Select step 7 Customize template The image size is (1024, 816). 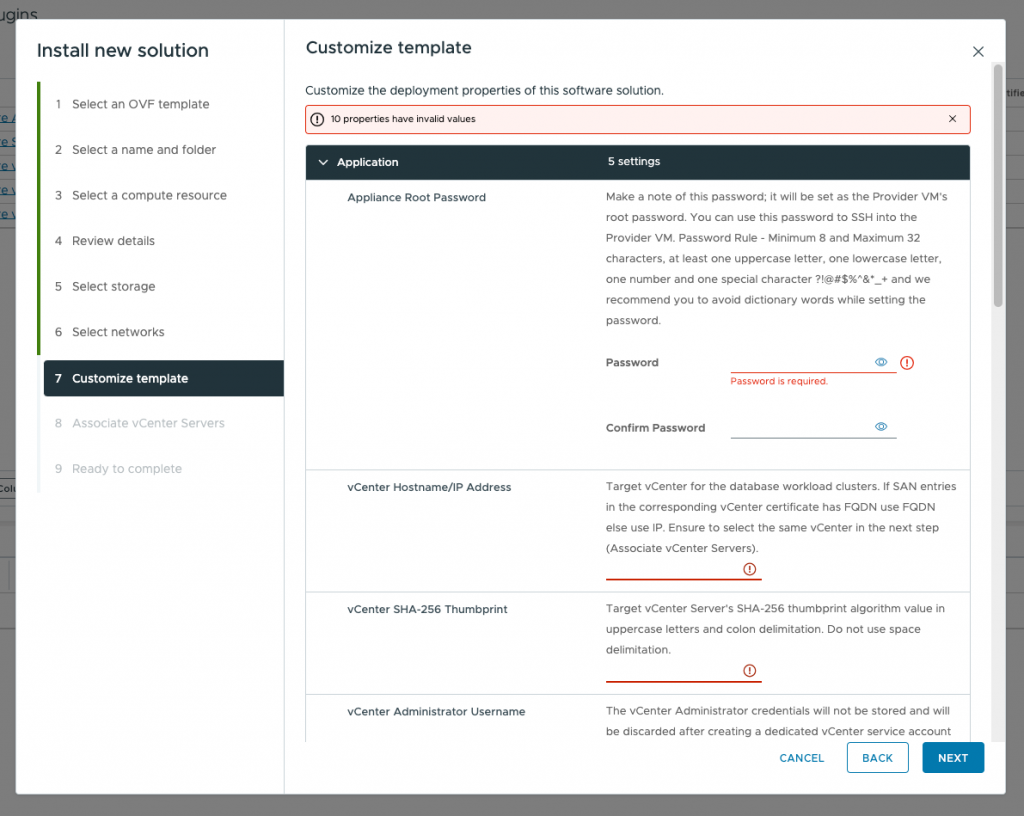(x=163, y=379)
